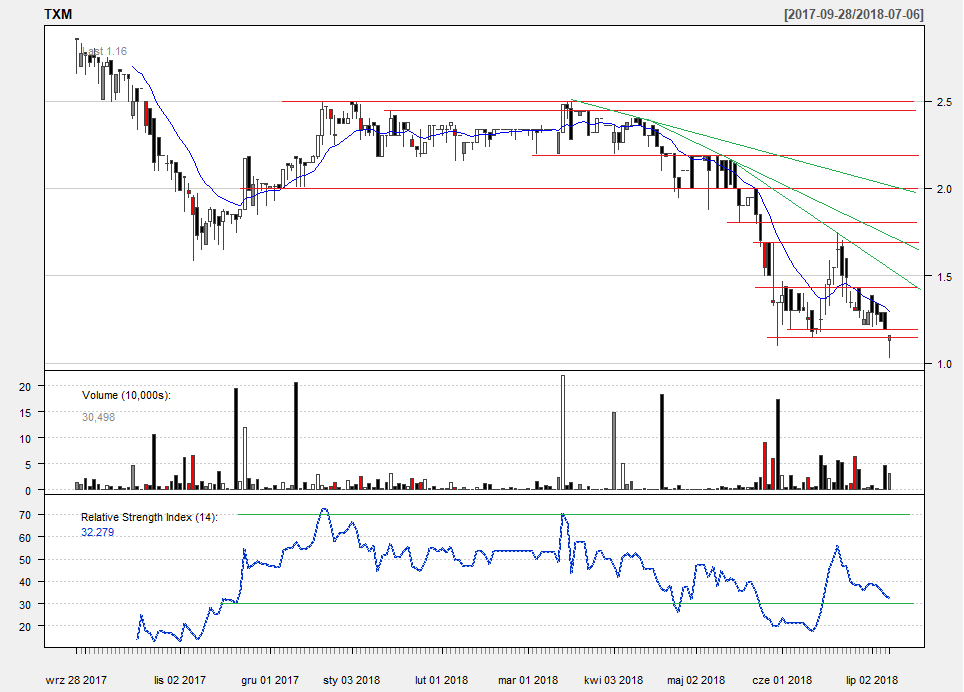Click the volume axis label 10
The width and height of the screenshot is (964, 692).
25,439
